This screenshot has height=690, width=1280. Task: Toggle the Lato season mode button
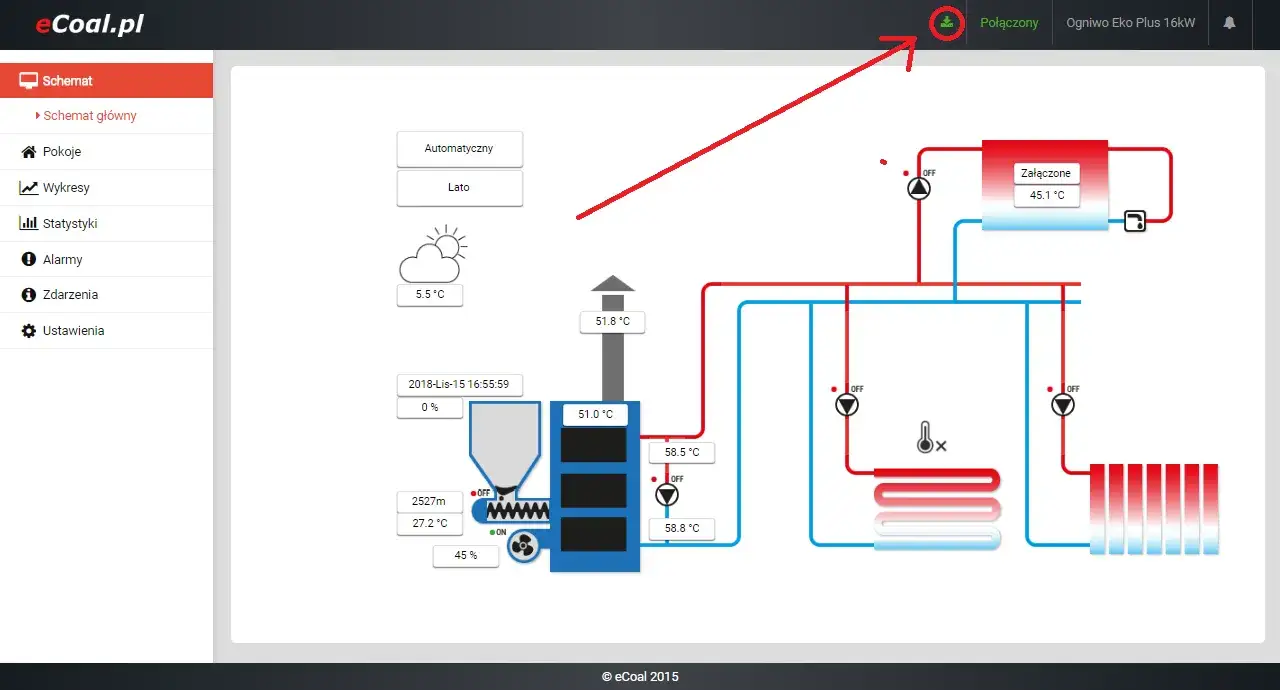click(x=459, y=187)
